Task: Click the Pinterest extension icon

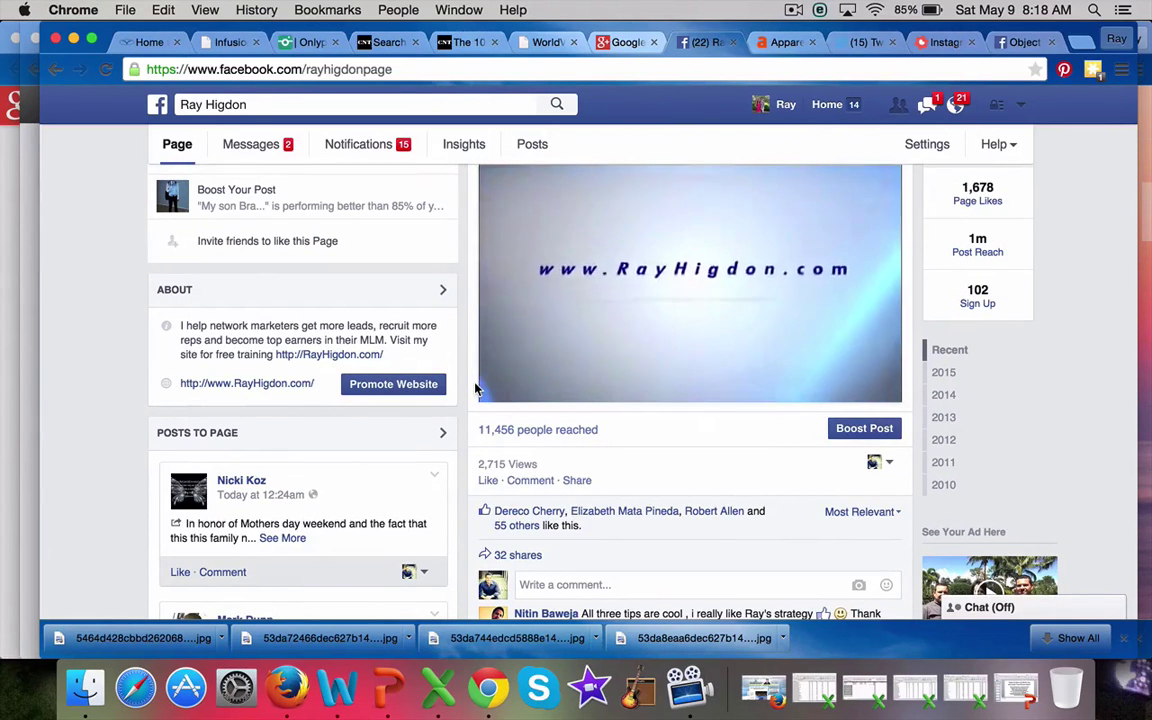Action: click(1064, 70)
